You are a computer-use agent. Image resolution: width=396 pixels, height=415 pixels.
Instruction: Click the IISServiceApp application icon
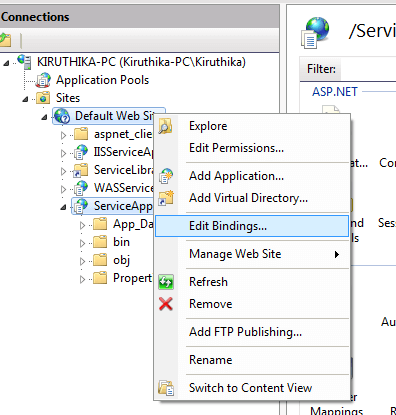coord(81,152)
